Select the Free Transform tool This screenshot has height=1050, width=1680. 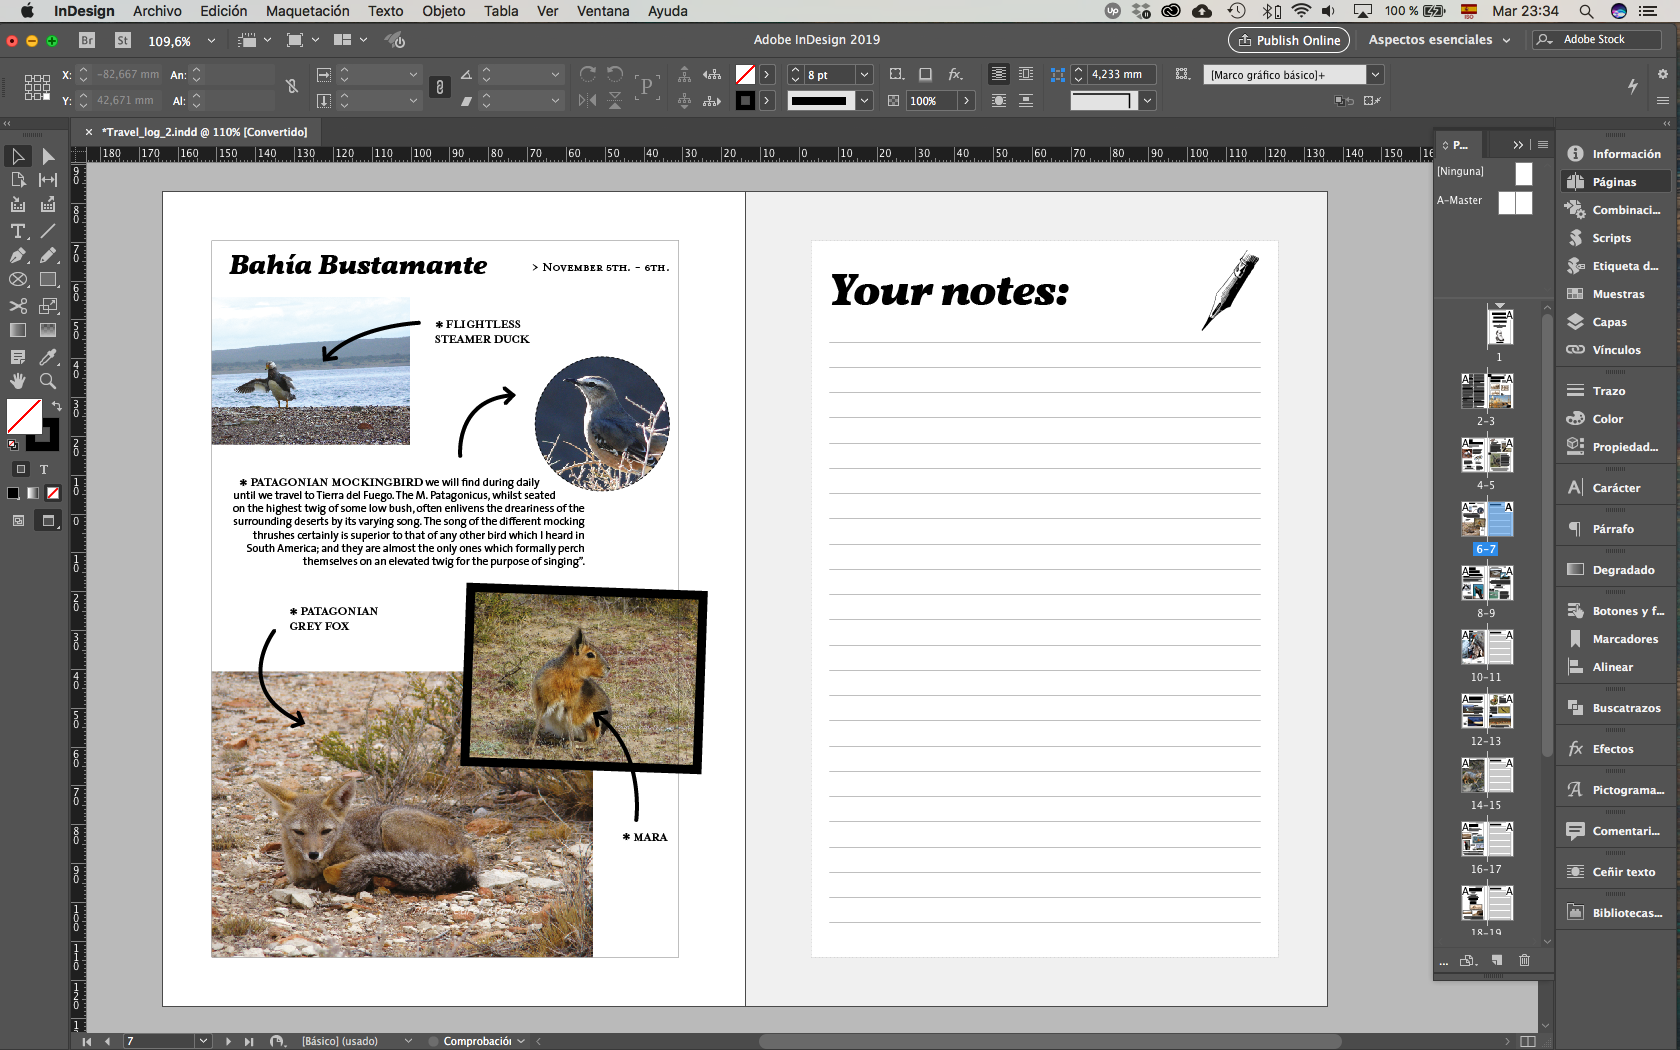click(x=48, y=306)
